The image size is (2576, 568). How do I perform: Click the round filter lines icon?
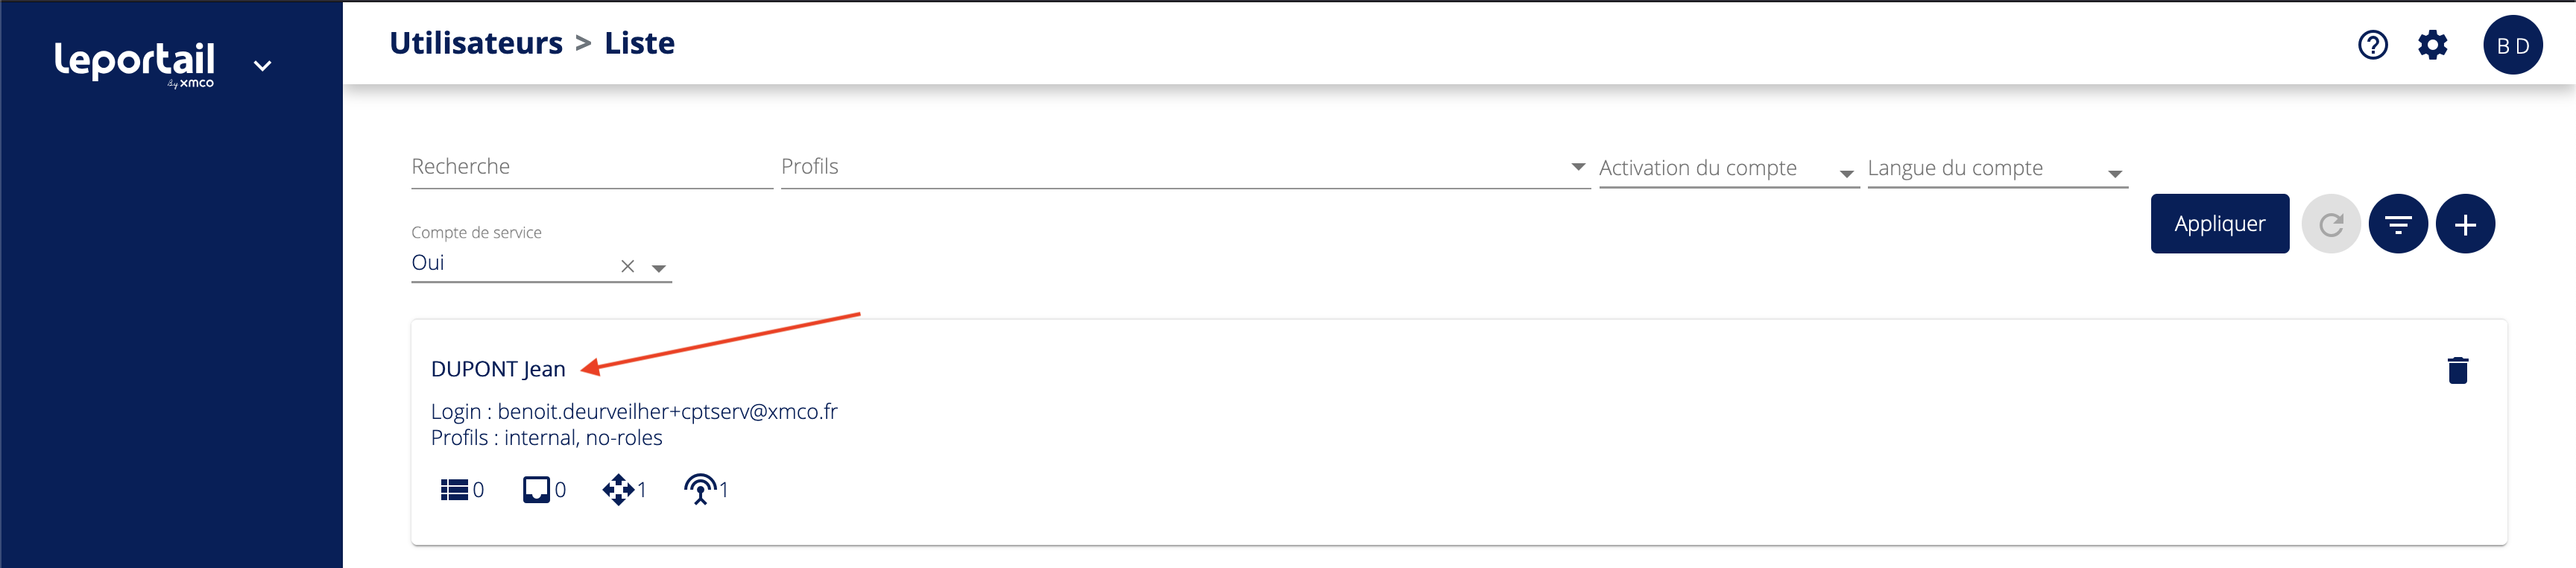2398,224
